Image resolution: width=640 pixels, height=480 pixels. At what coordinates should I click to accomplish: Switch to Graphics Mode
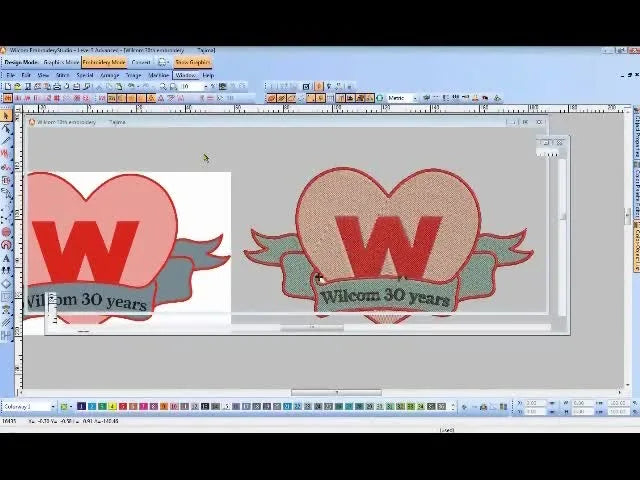coord(61,62)
